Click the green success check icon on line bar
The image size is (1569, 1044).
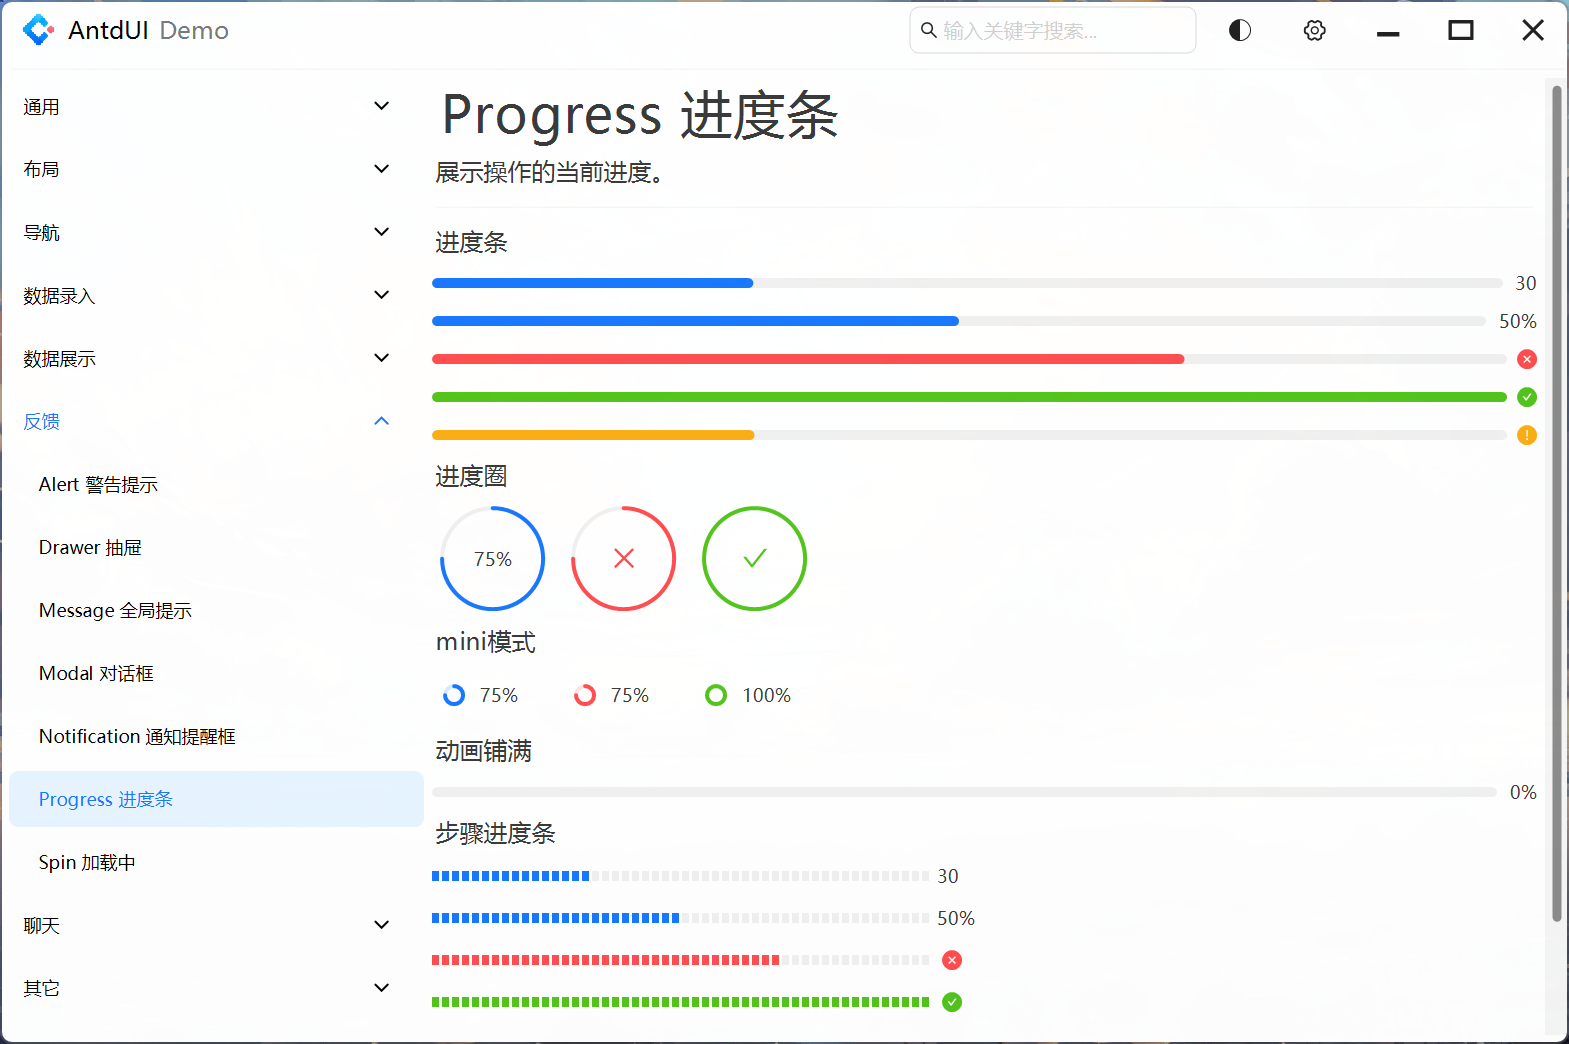pos(1526,397)
